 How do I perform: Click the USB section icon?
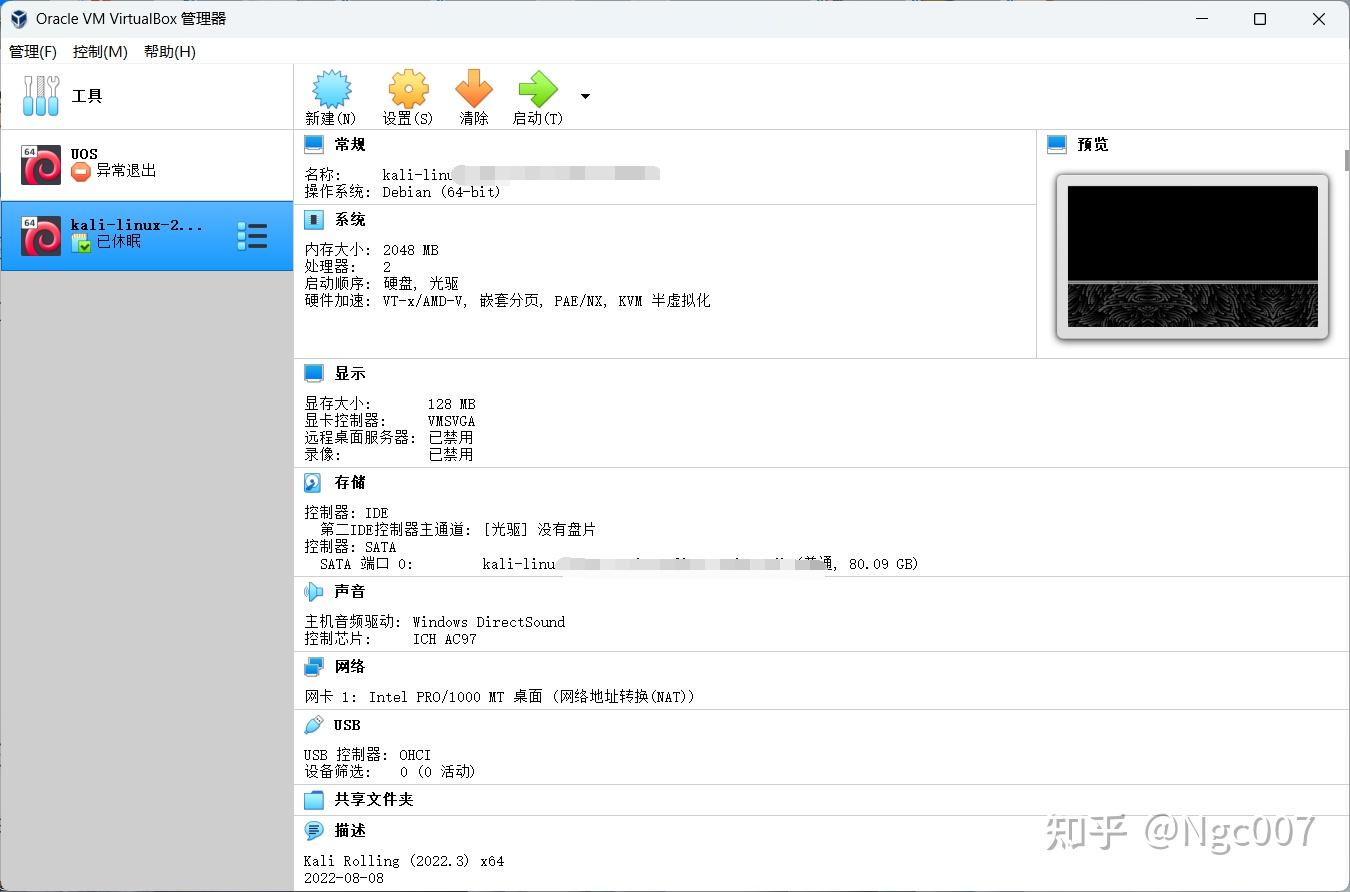pos(313,724)
